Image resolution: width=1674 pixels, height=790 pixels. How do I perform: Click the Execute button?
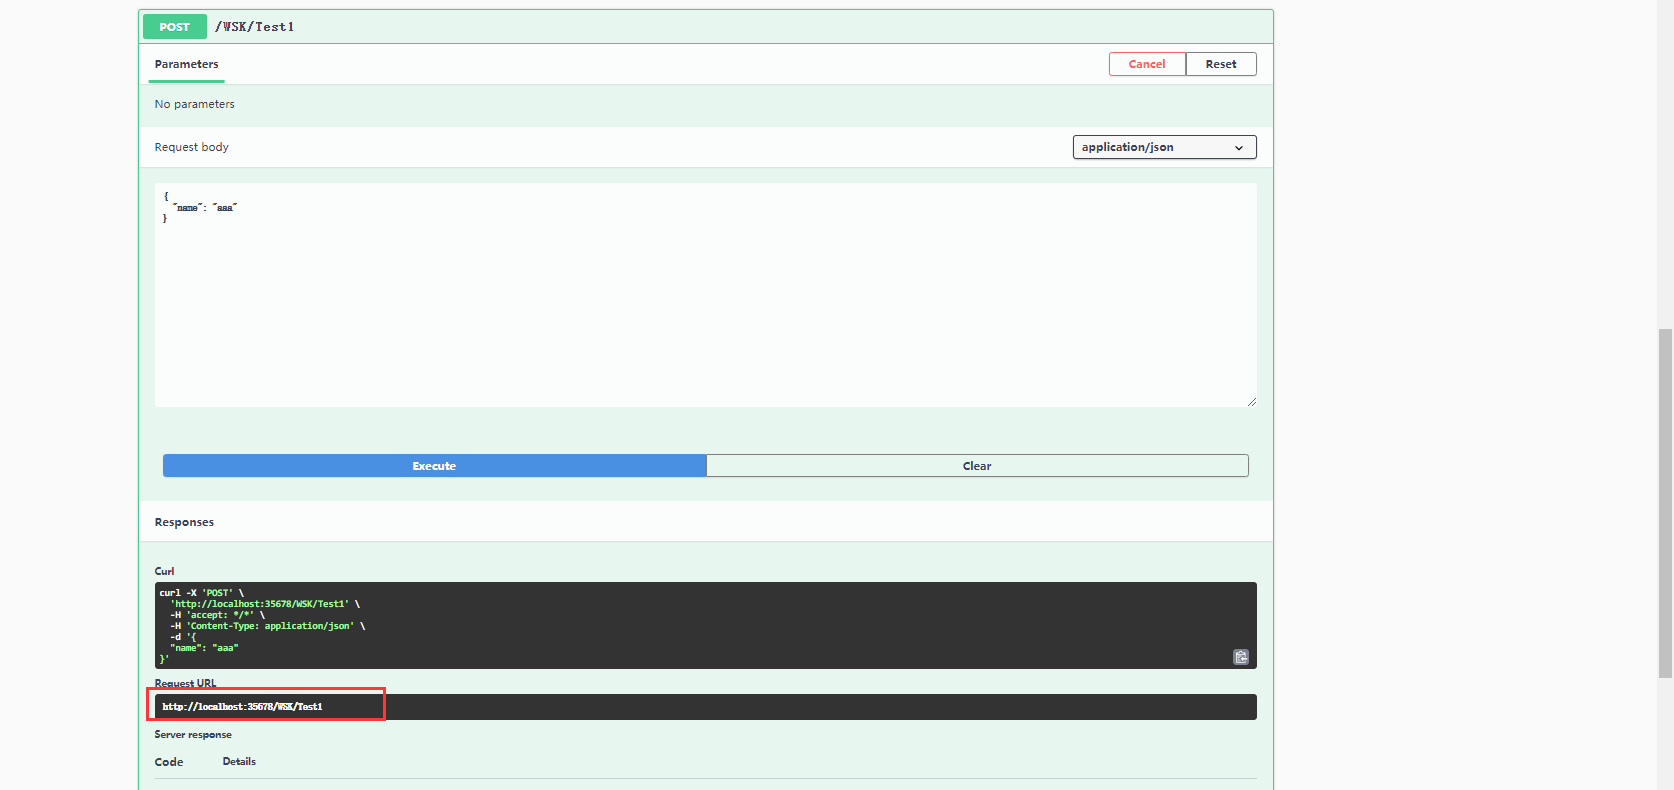(434, 466)
